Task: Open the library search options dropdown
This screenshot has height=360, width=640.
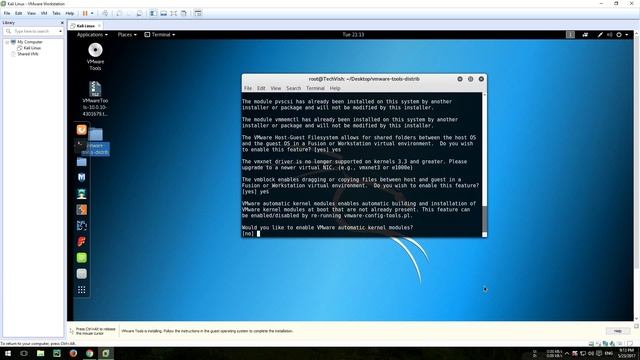Action: pos(60,31)
